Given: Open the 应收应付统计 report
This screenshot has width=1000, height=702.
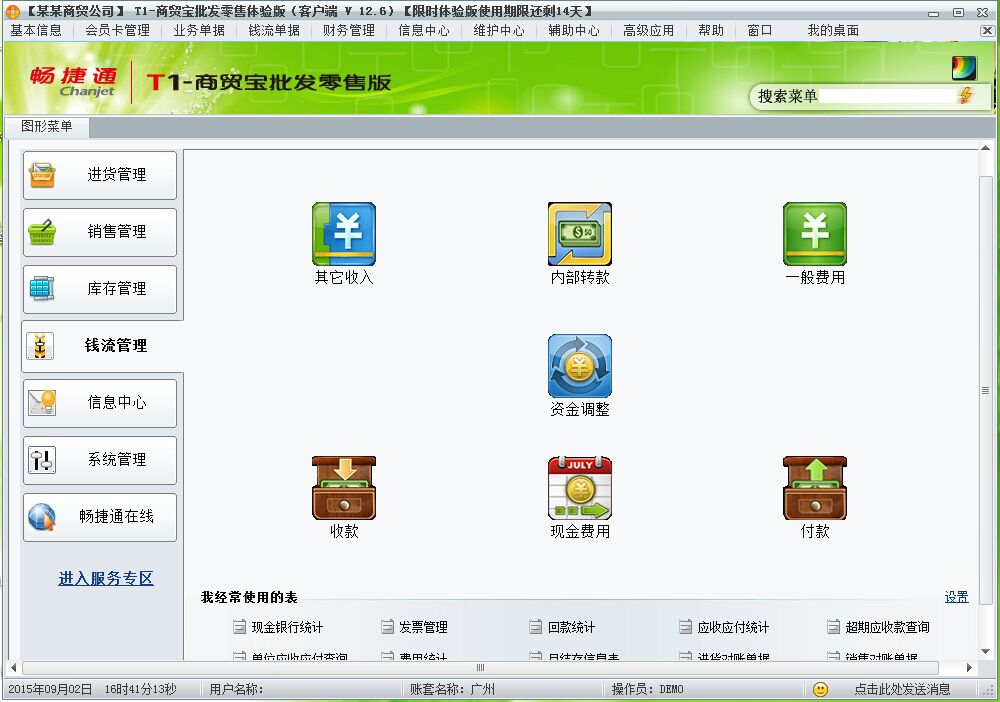Looking at the screenshot, I should coord(733,627).
